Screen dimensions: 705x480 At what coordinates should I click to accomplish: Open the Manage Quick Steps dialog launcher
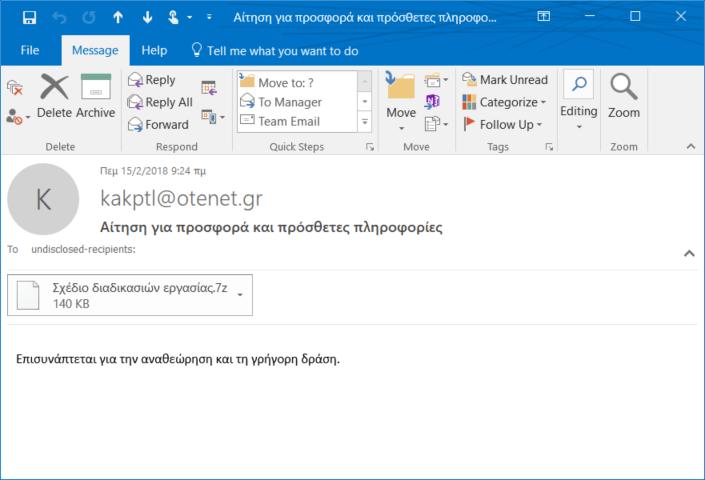click(x=370, y=147)
